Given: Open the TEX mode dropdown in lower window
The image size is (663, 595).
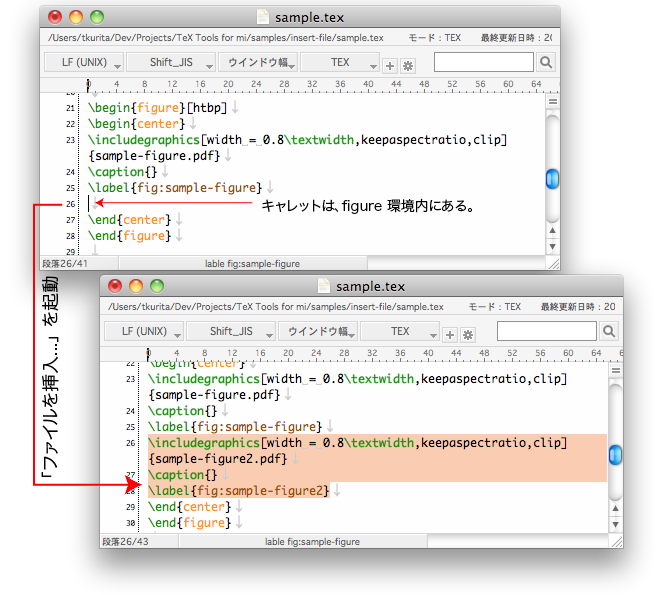Looking at the screenshot, I should (401, 332).
